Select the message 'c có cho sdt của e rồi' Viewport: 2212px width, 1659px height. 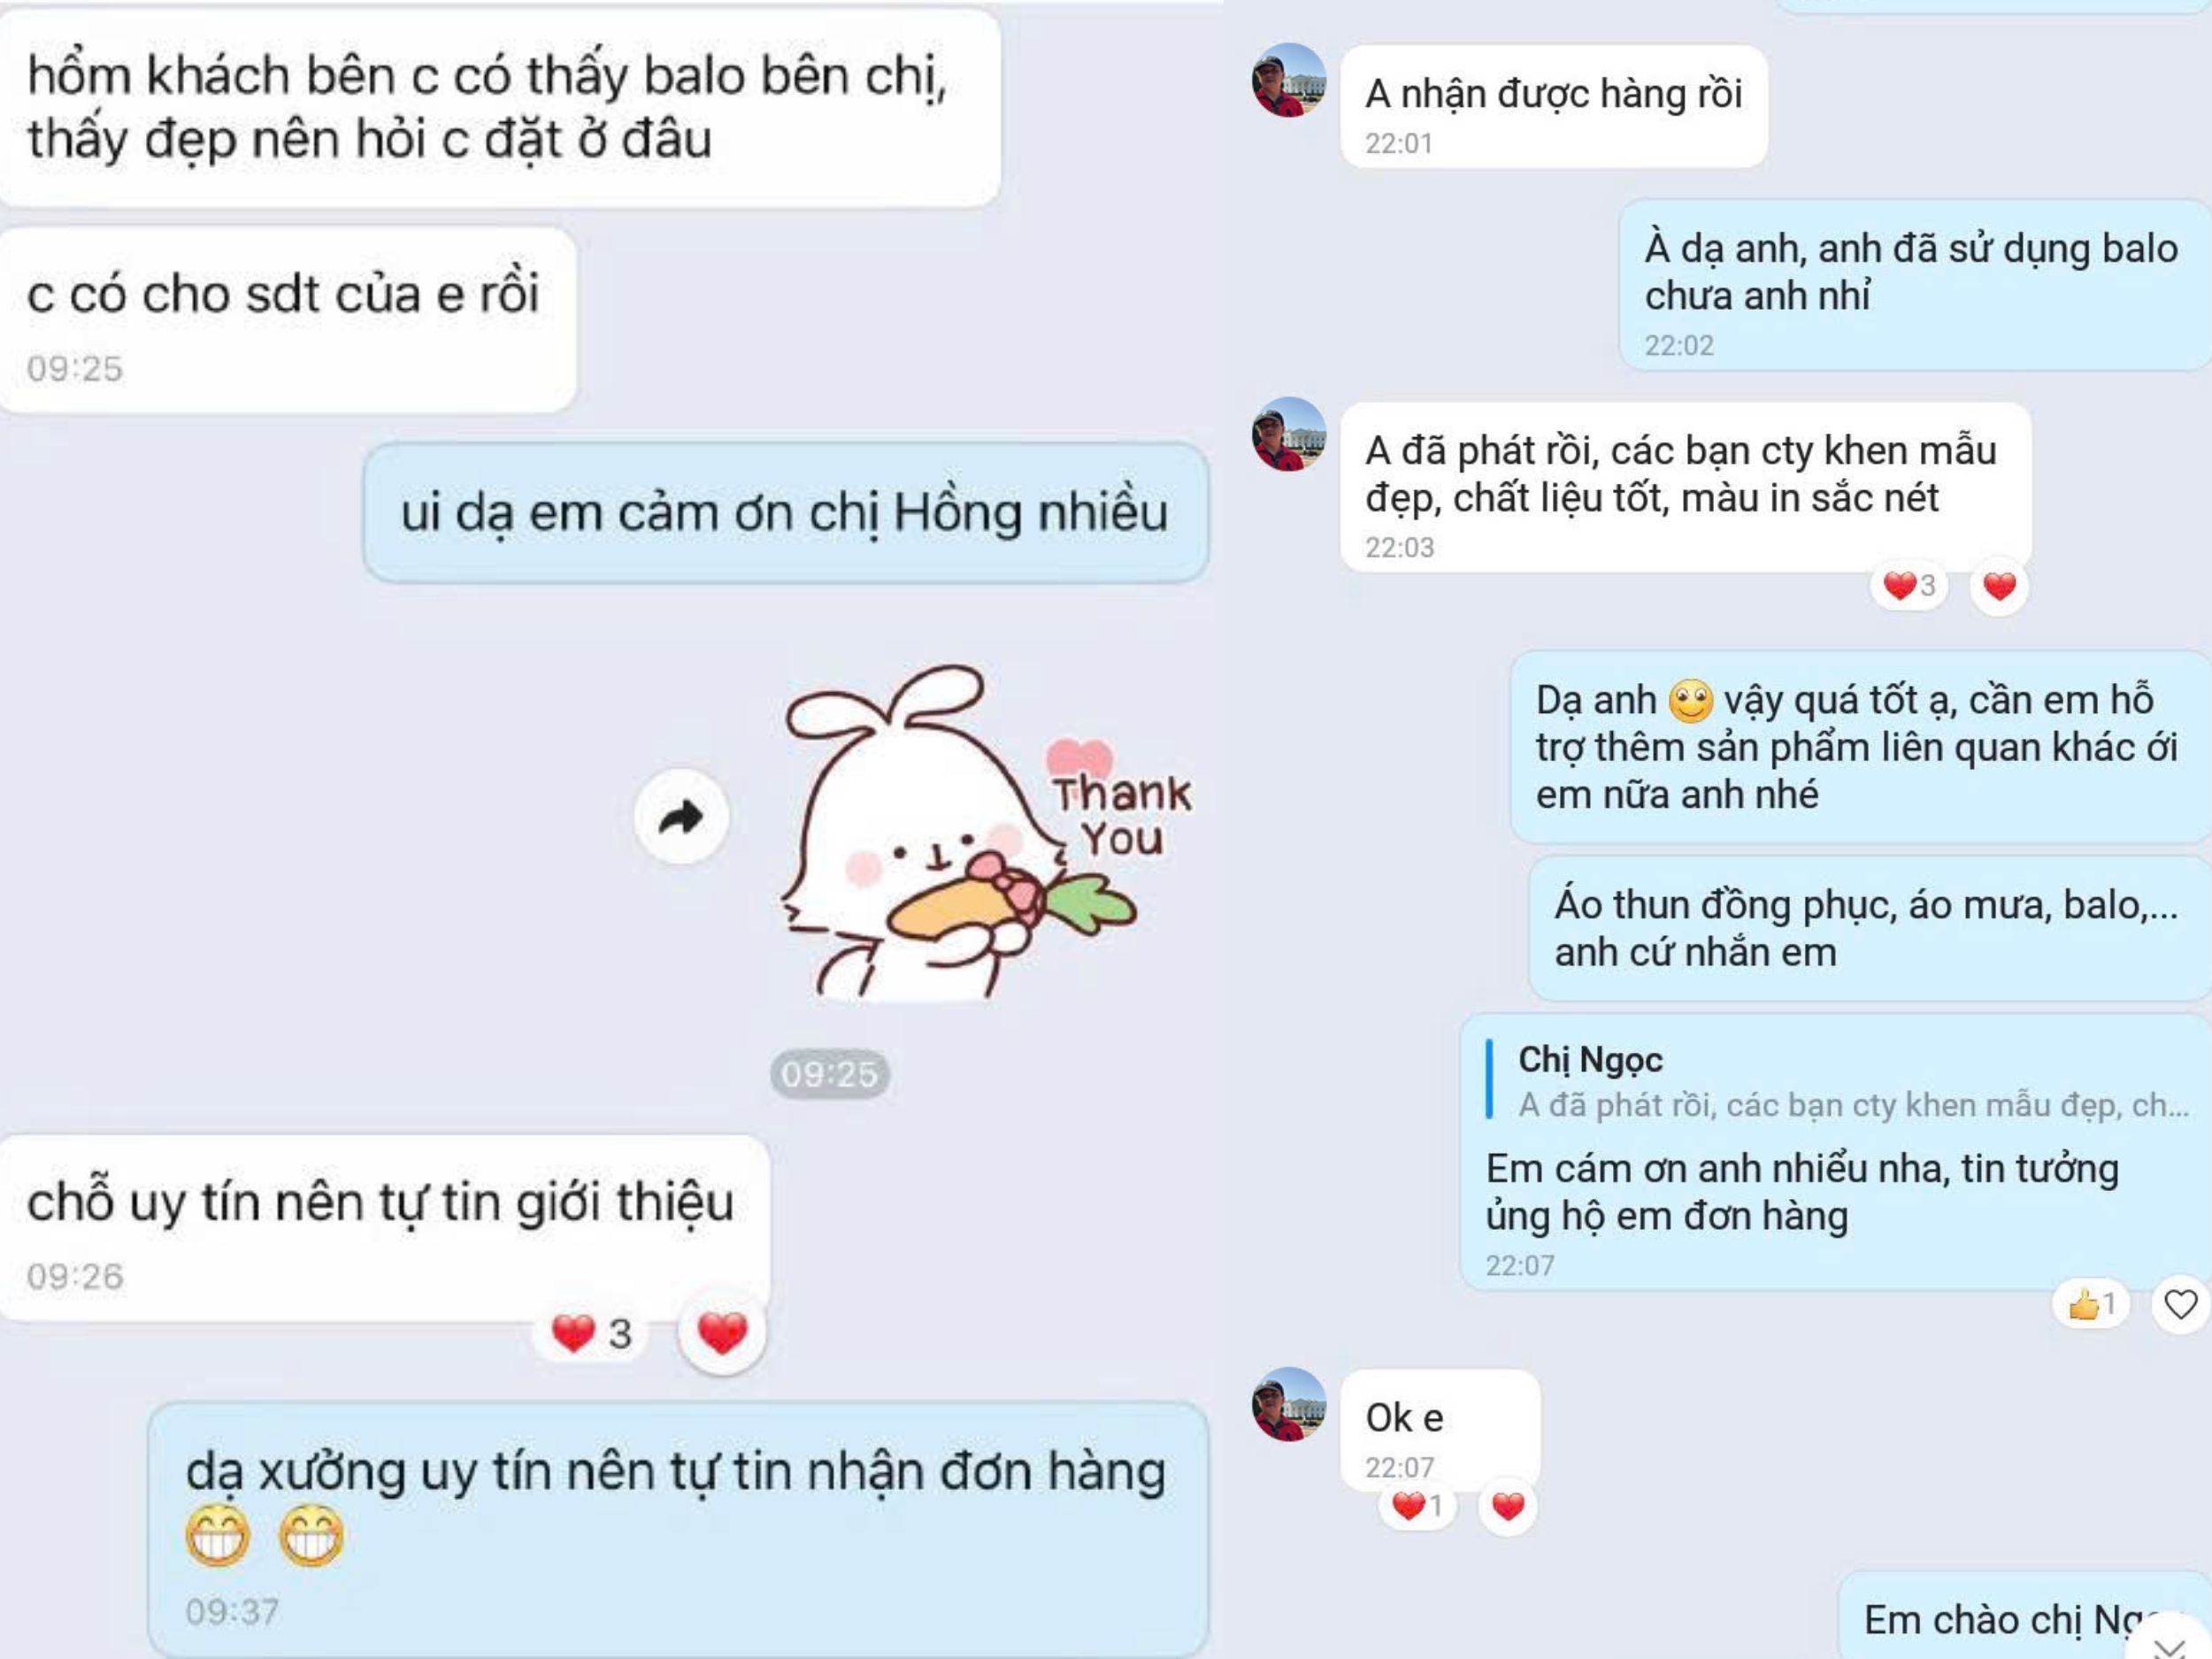288,320
